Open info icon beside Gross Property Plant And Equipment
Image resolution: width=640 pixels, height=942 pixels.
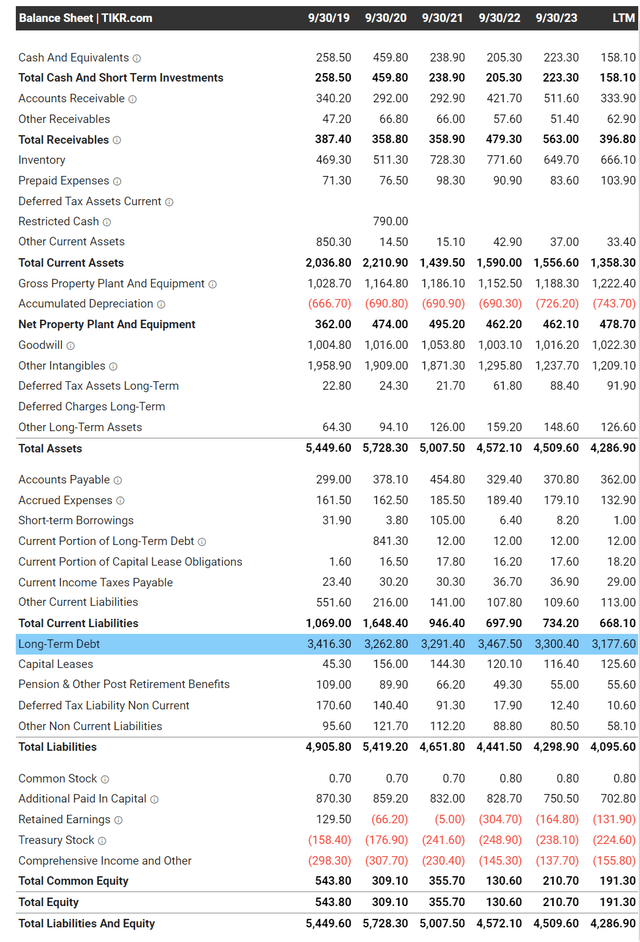[212, 284]
